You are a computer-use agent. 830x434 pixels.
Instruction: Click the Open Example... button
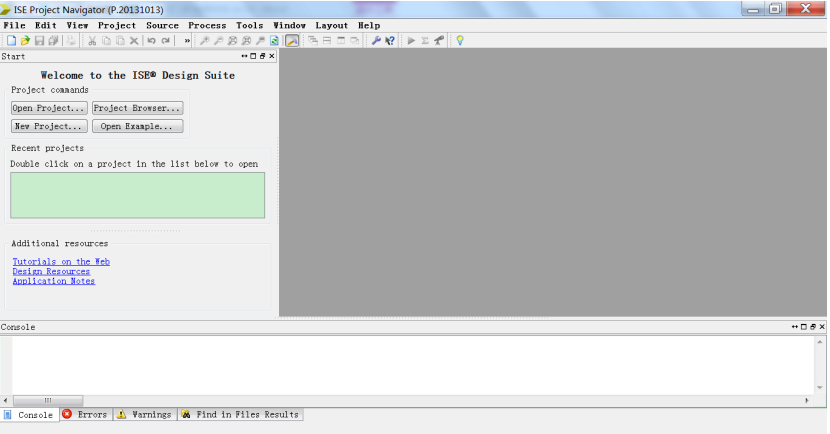[x=138, y=126]
